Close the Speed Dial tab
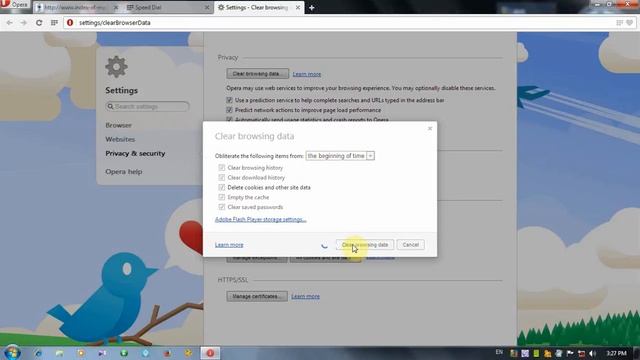The image size is (640, 360). click(207, 7)
